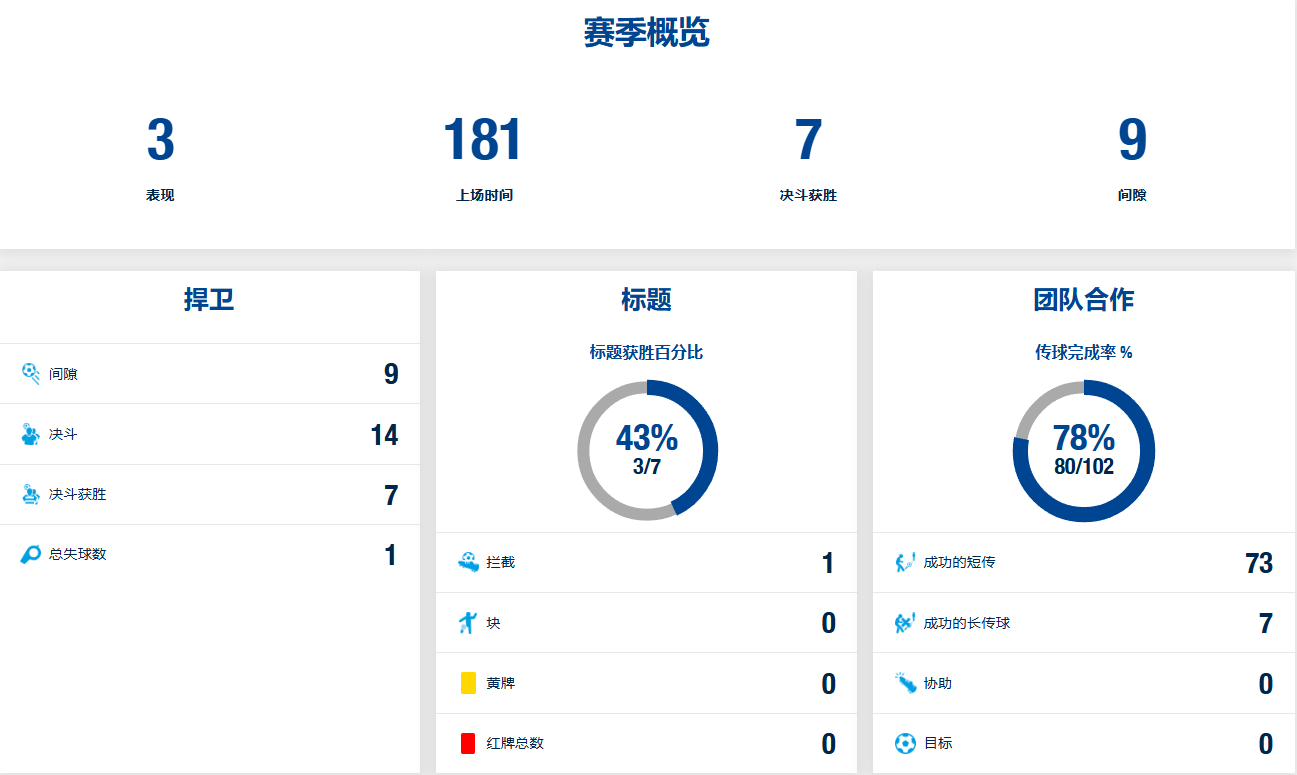
Task: Click the 表现 label under the number 3
Action: coord(160,196)
